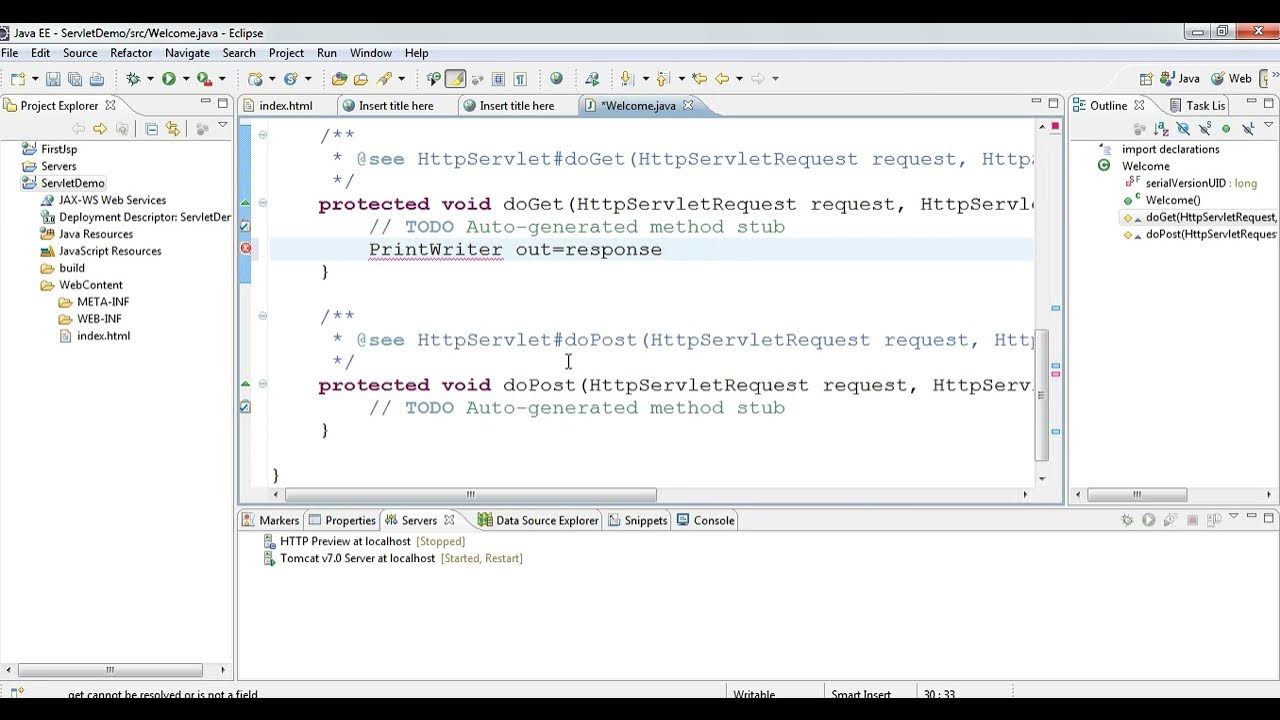The width and height of the screenshot is (1280, 720).
Task: Click Back navigation arrow in main toolbar
Action: pyautogui.click(x=722, y=78)
